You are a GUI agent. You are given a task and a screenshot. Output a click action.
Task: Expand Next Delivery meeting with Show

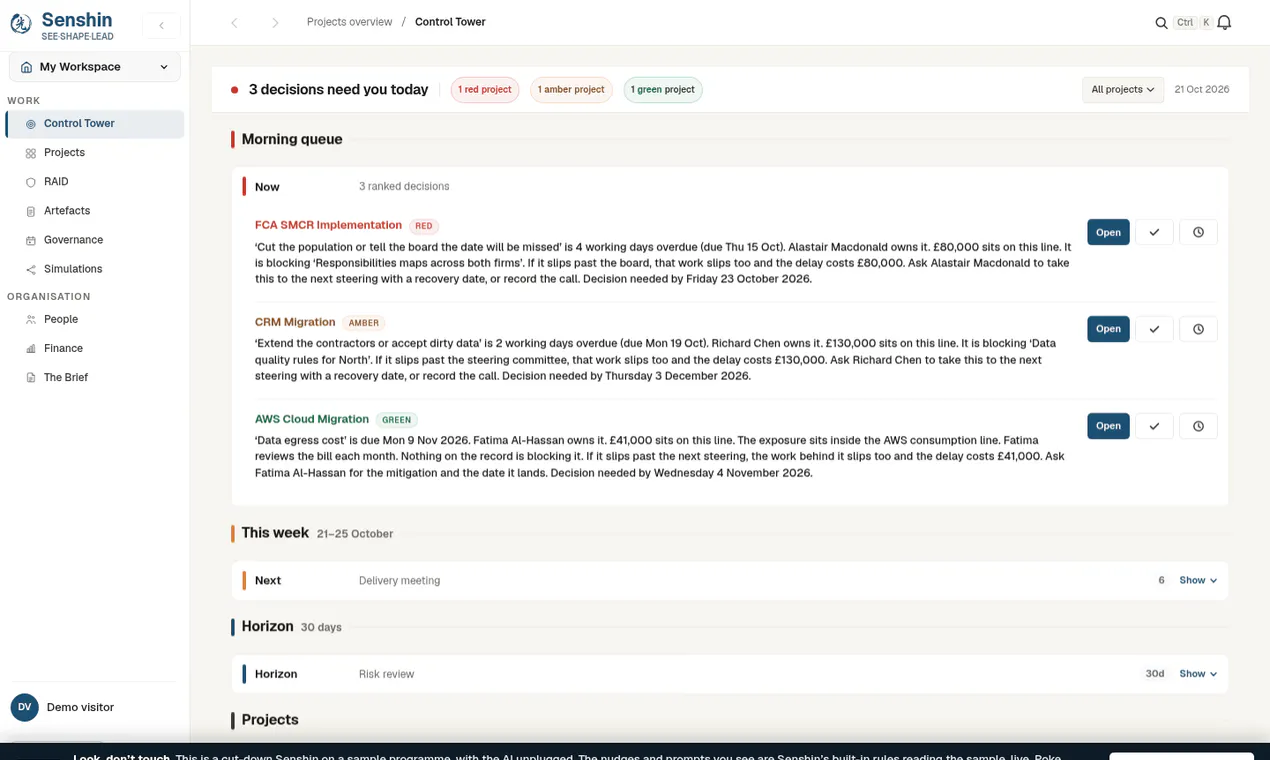pyautogui.click(x=1197, y=581)
